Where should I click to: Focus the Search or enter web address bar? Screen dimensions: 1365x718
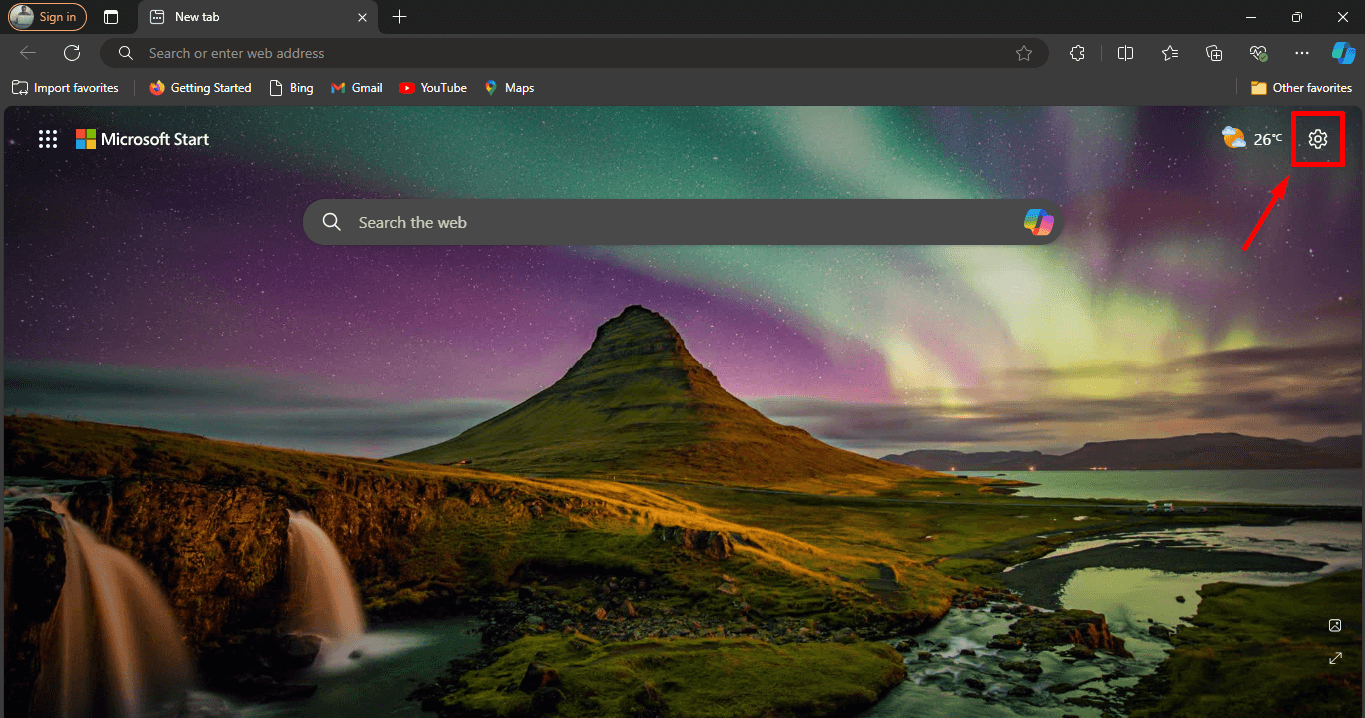point(575,53)
